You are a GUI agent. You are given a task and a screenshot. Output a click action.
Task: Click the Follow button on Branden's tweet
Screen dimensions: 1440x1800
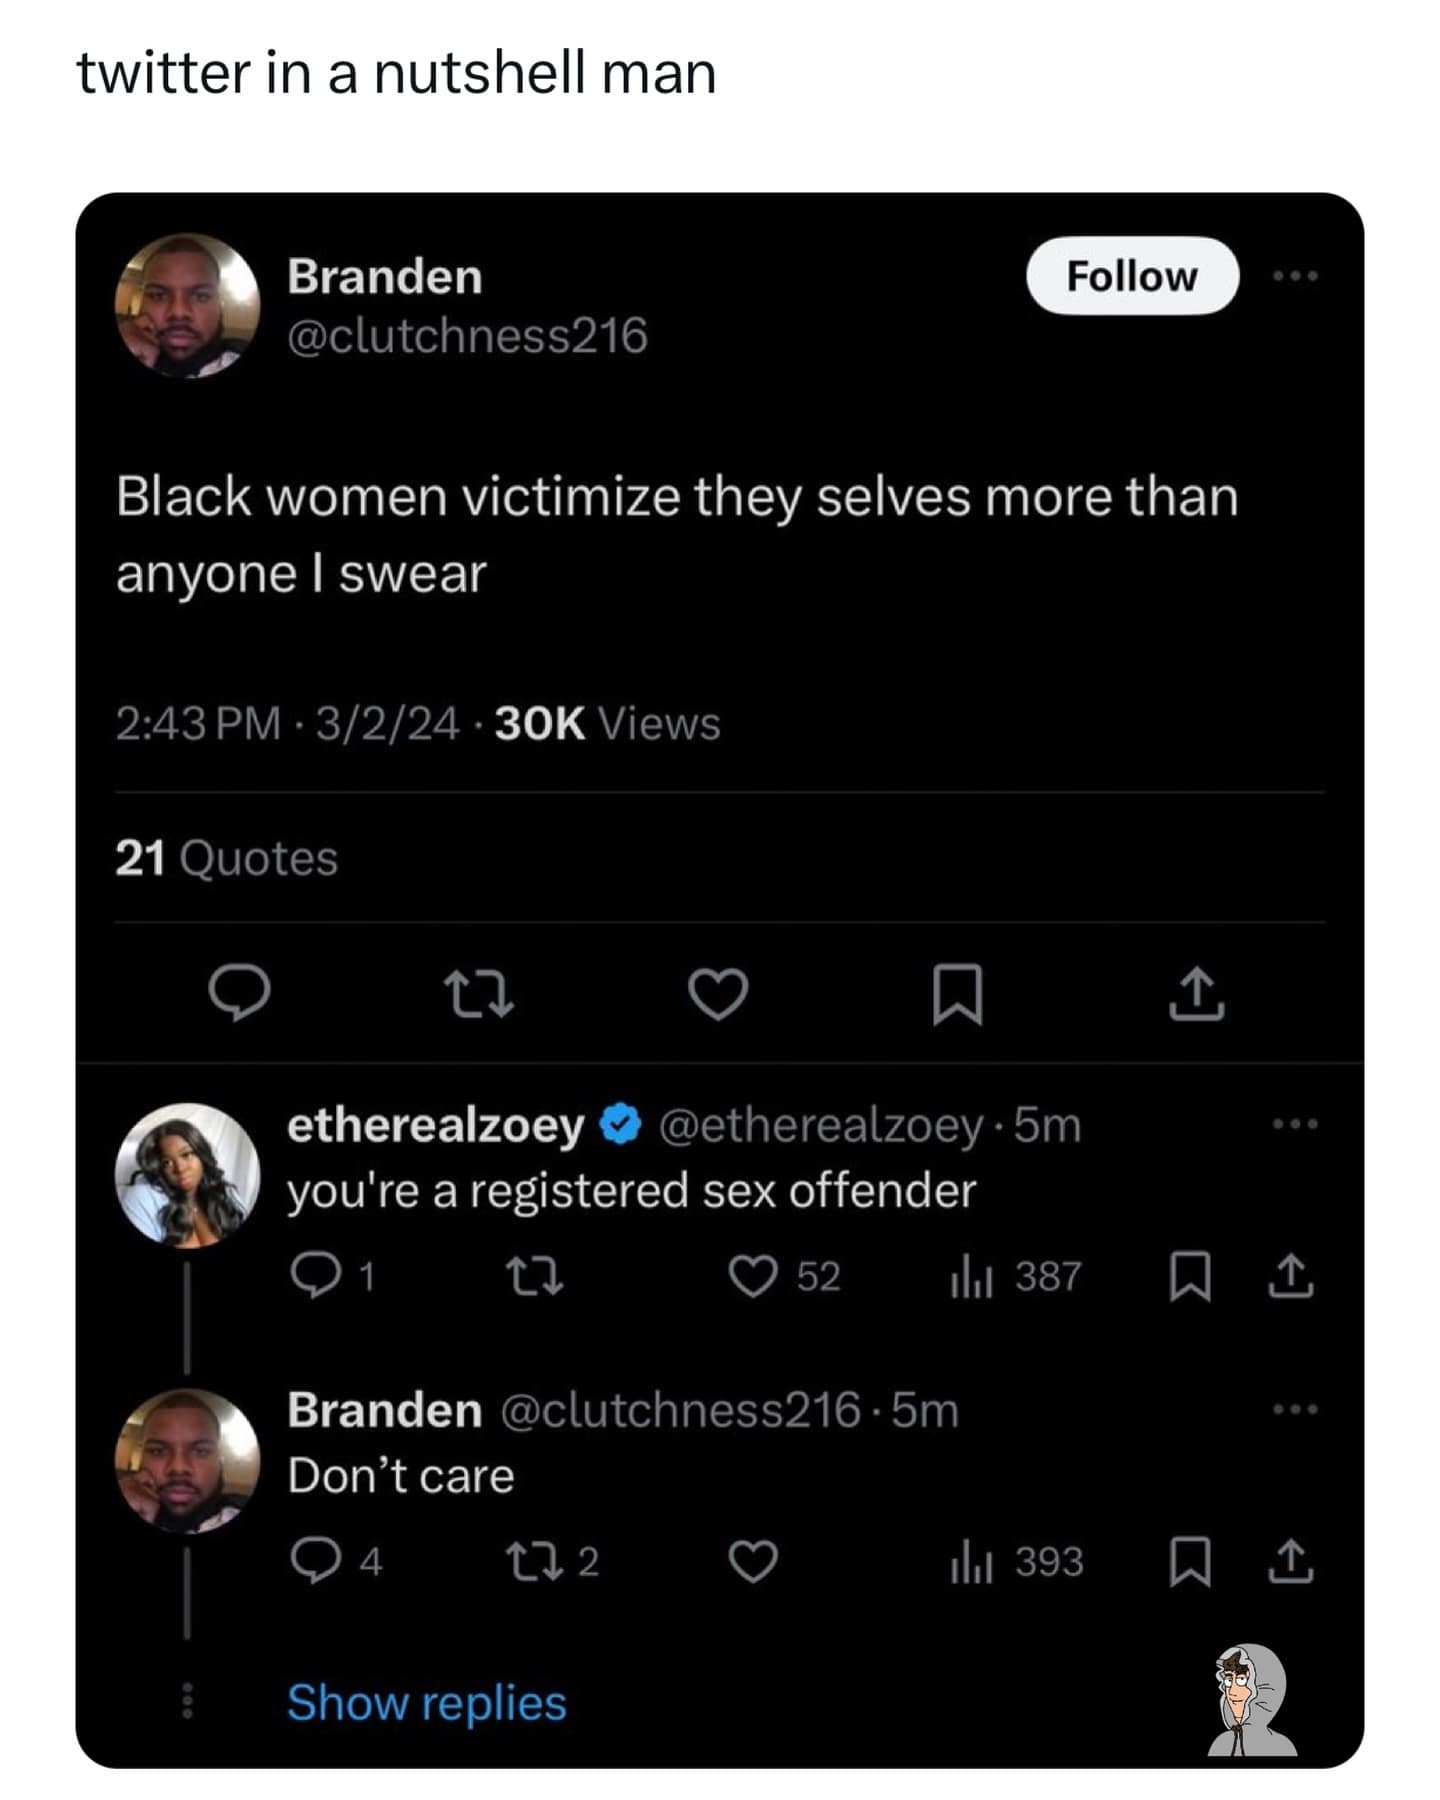pyautogui.click(x=1131, y=276)
